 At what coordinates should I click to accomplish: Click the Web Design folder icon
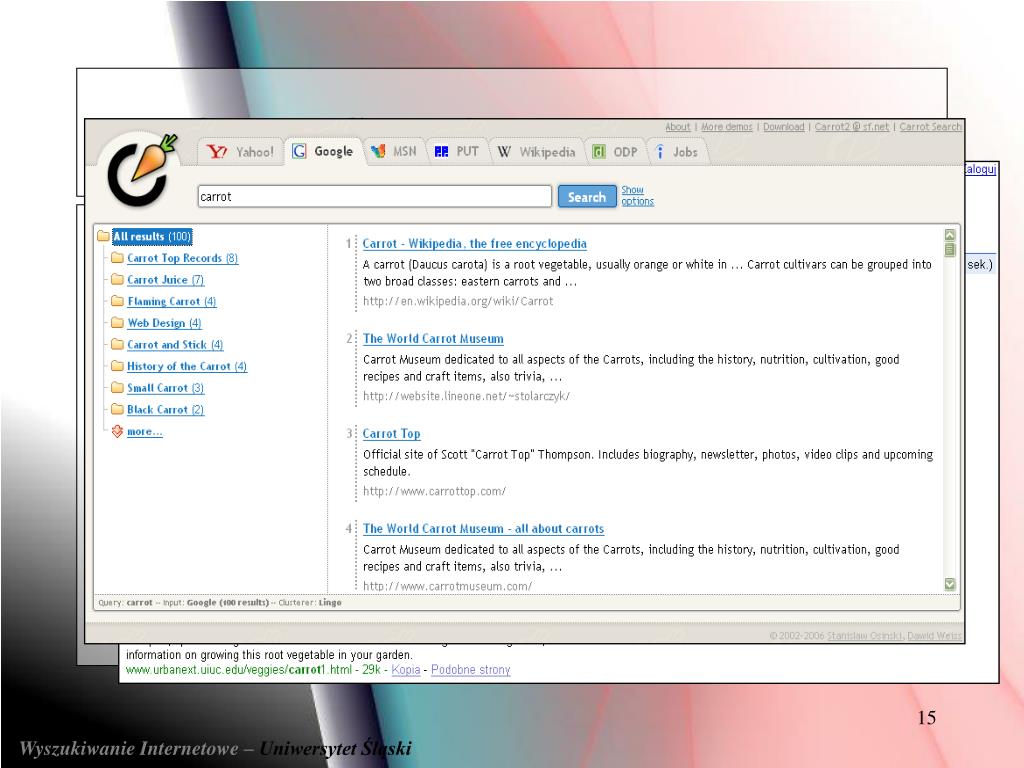pyautogui.click(x=118, y=322)
